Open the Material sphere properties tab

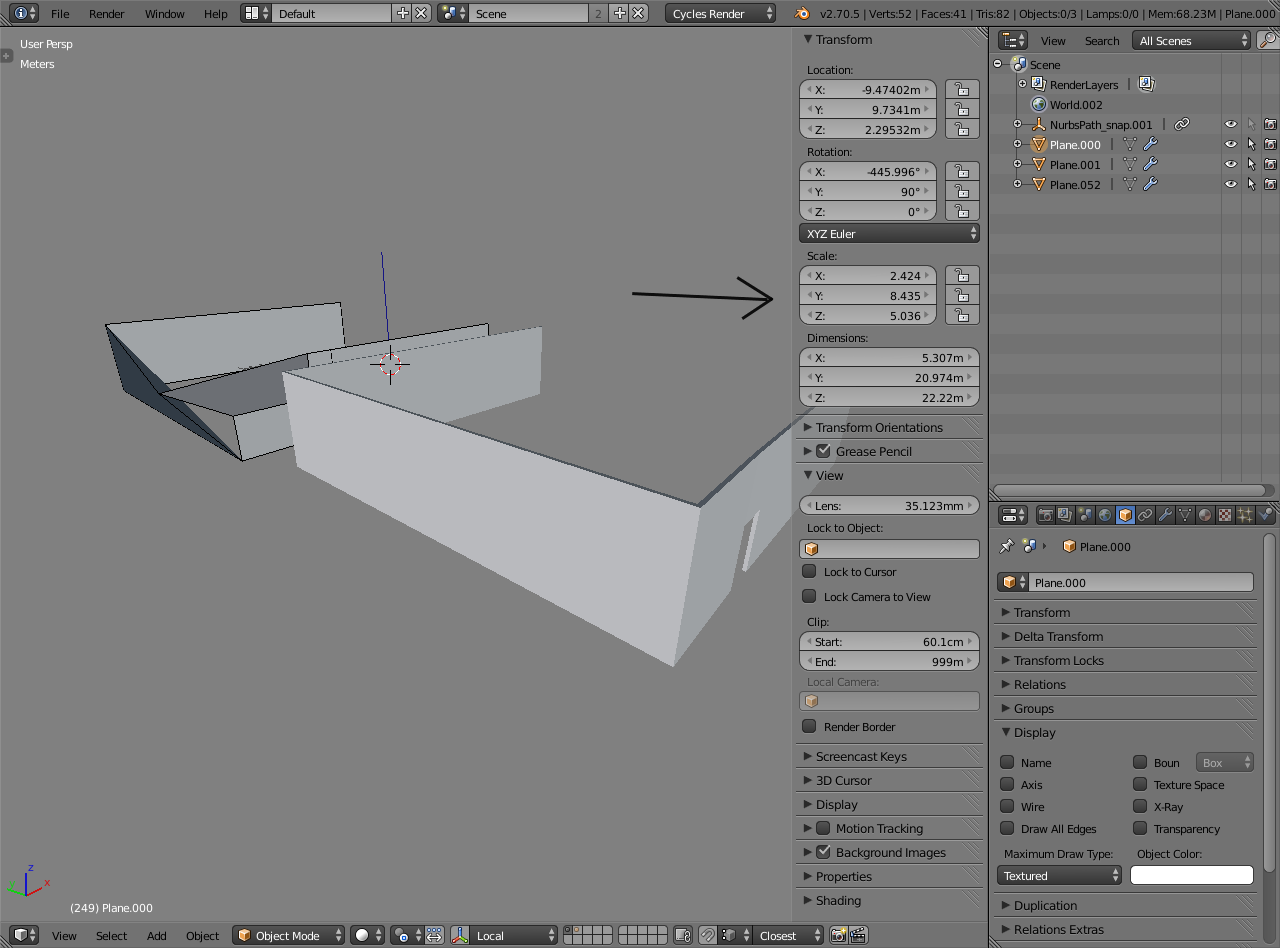coord(1205,515)
